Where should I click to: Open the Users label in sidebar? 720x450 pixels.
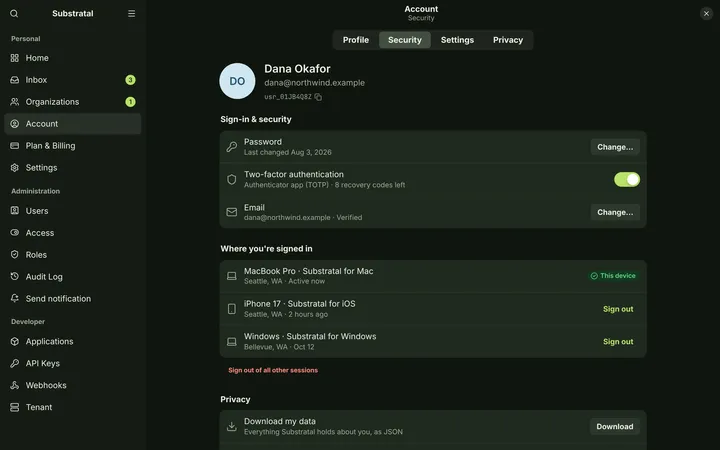point(37,211)
